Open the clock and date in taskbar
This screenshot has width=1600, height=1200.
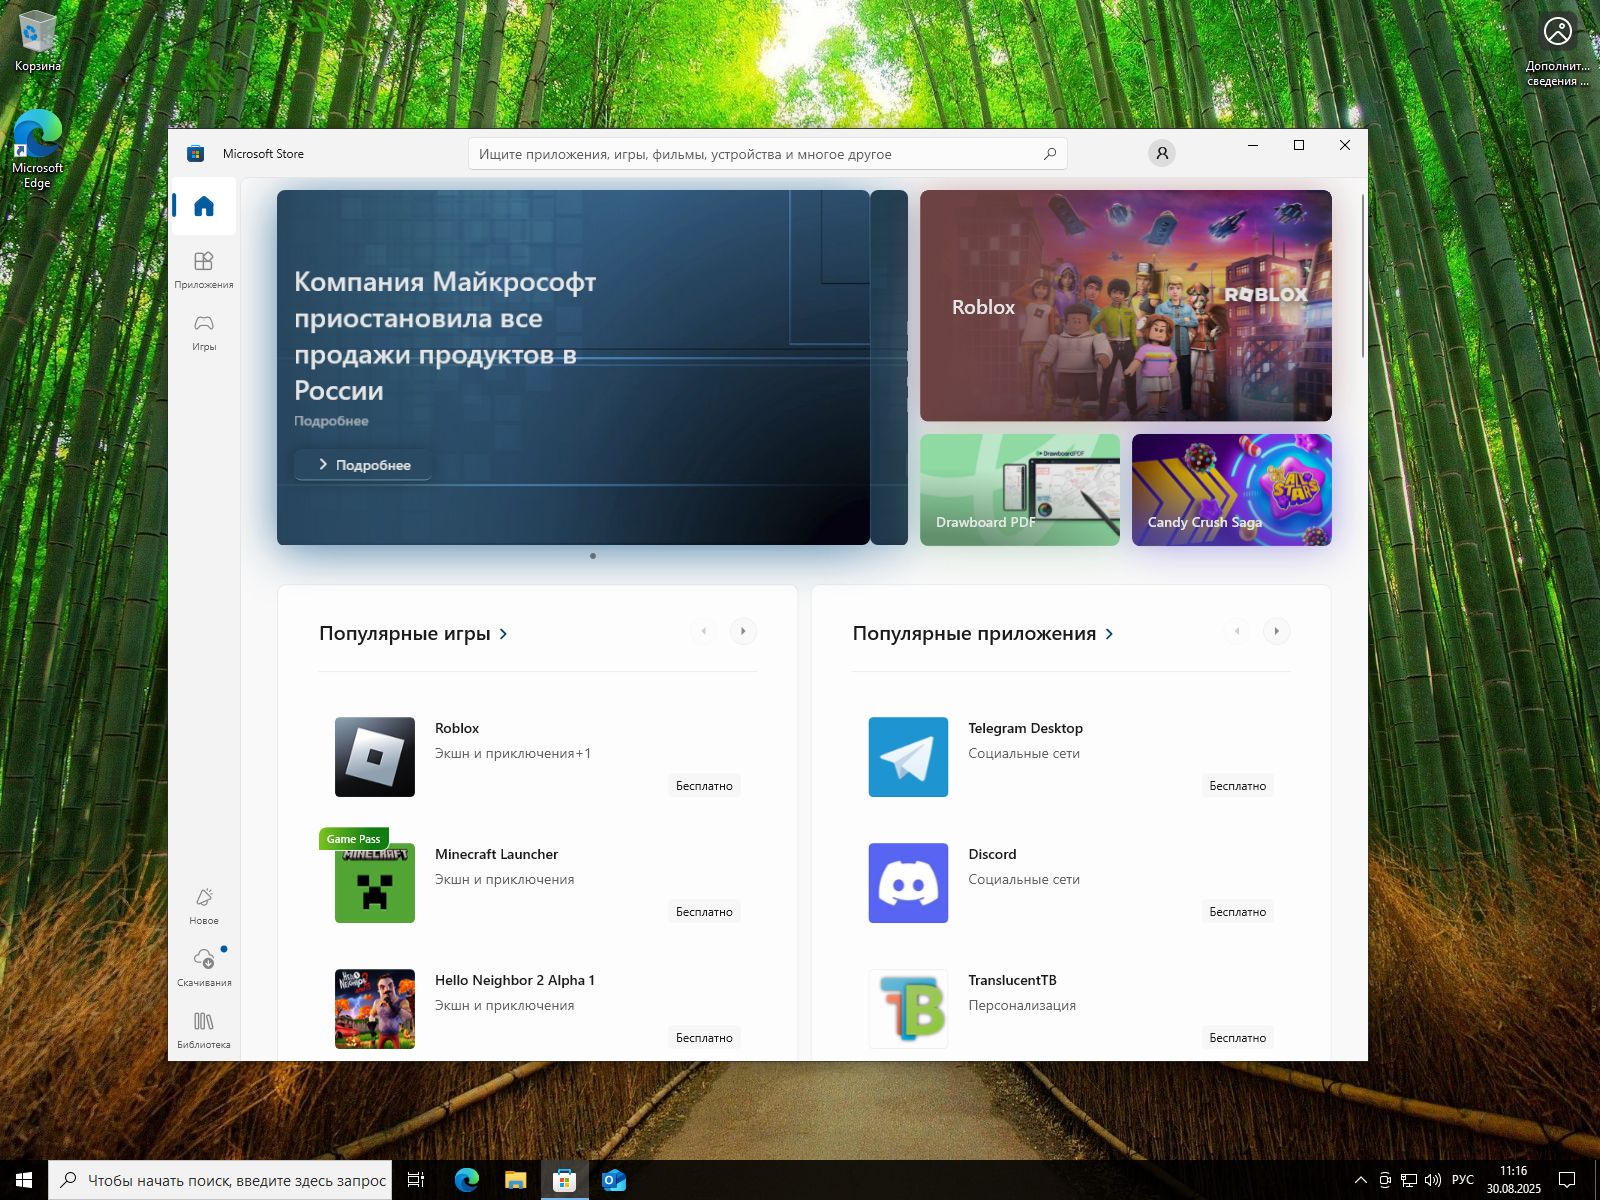click(x=1513, y=1180)
